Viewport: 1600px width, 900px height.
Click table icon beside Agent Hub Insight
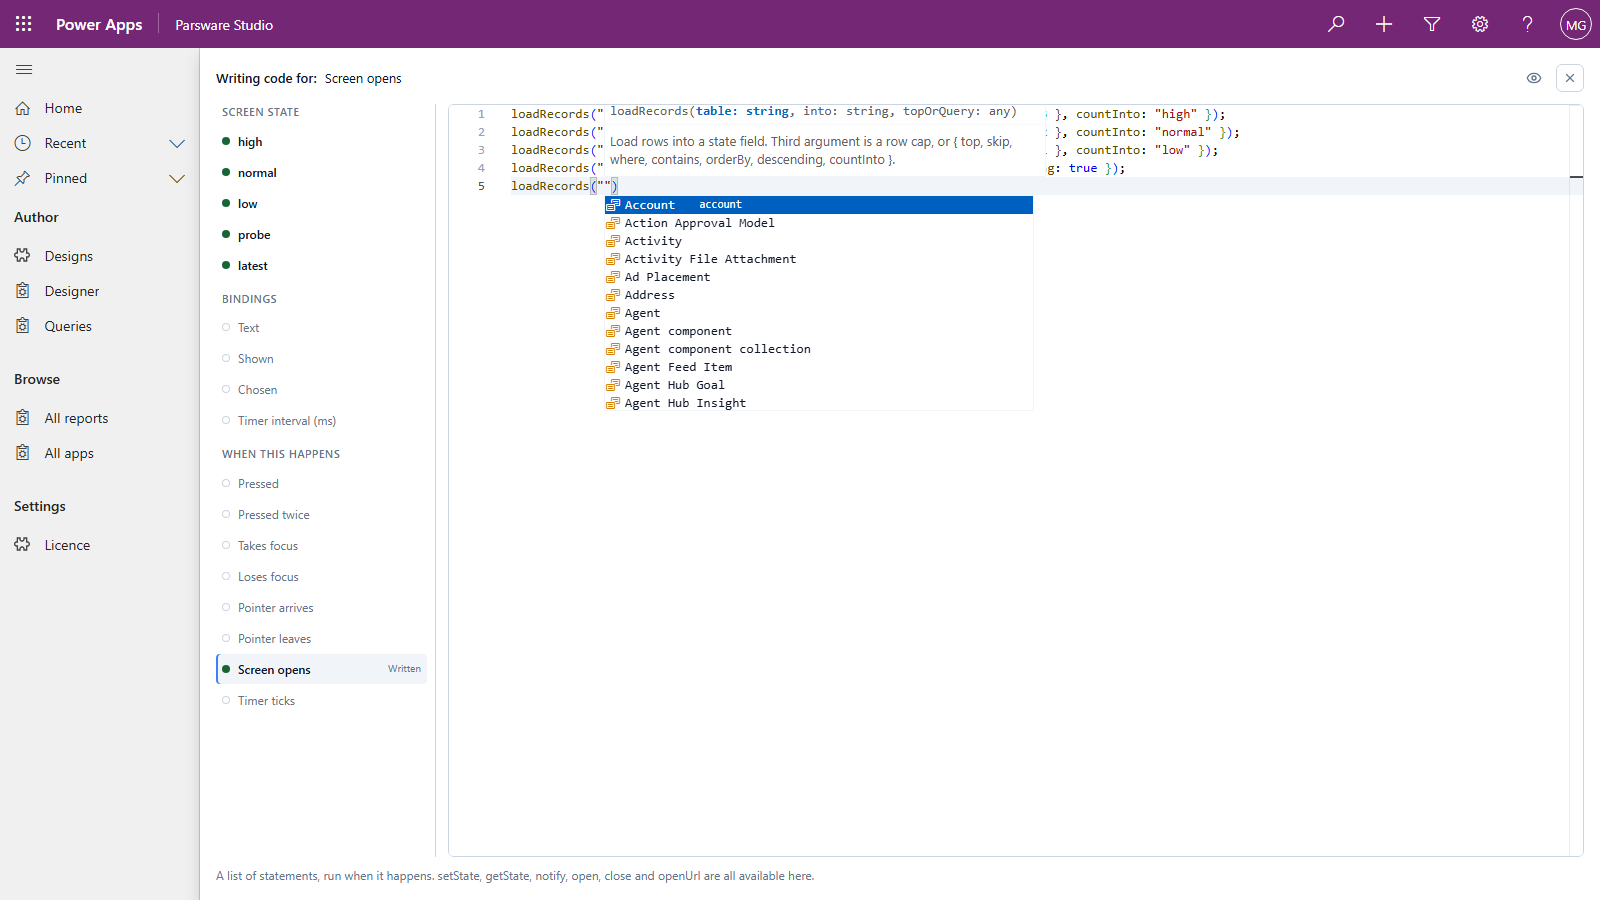tap(613, 403)
